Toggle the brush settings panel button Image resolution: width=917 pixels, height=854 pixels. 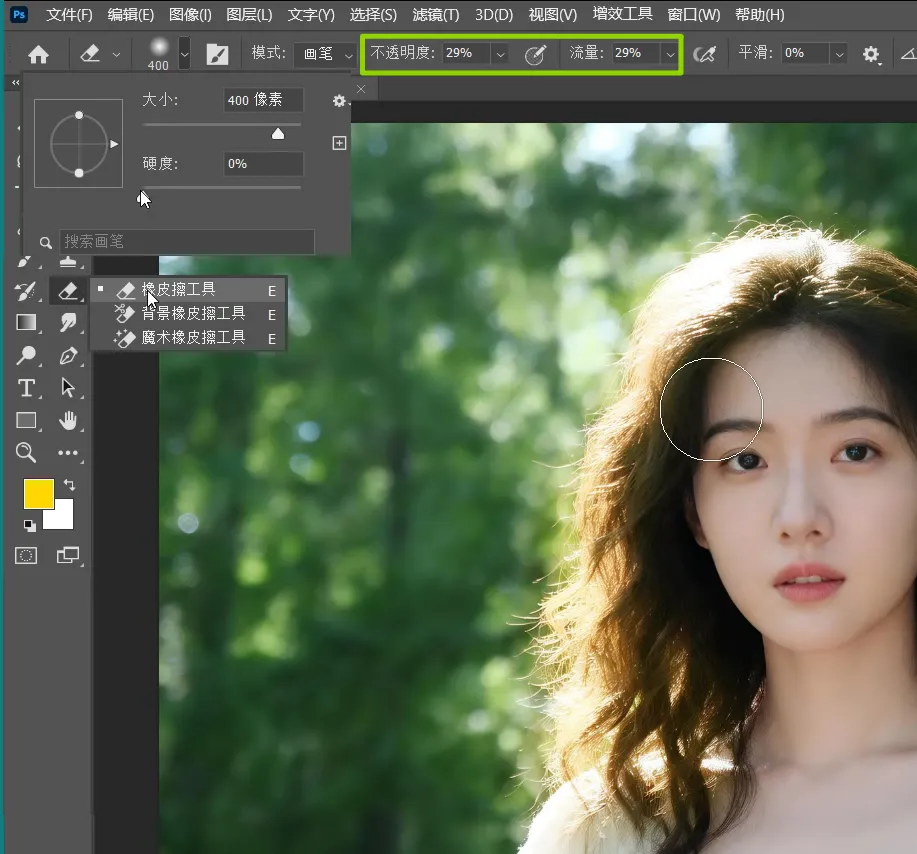point(217,54)
